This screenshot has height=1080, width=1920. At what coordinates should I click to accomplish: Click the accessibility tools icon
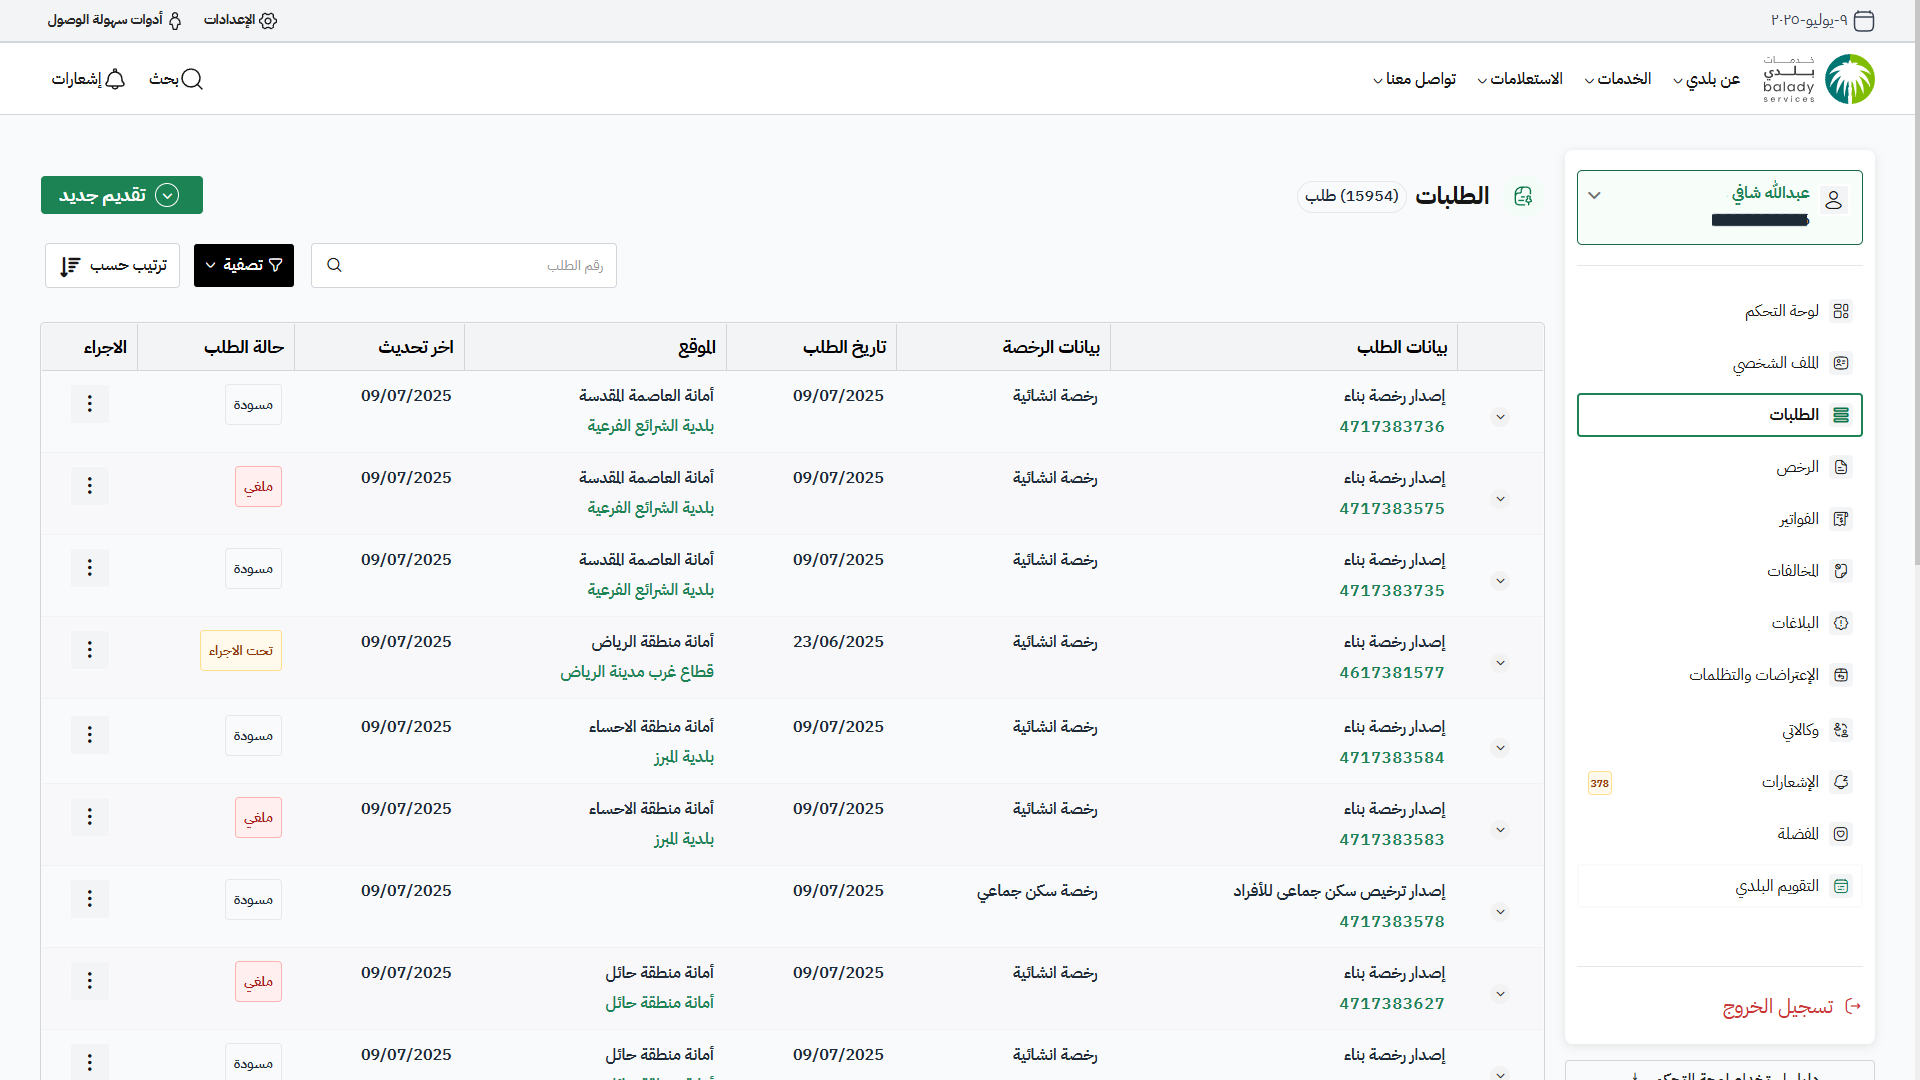tap(175, 20)
